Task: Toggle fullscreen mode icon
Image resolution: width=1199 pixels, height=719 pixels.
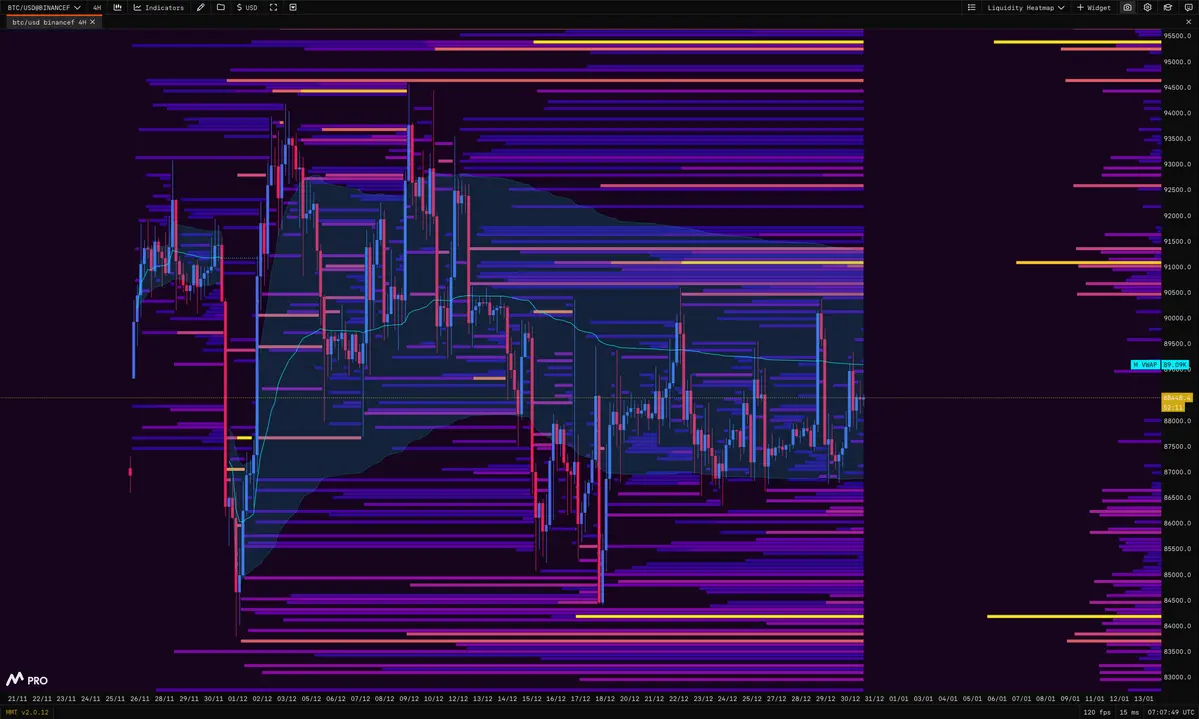Action: (273, 8)
